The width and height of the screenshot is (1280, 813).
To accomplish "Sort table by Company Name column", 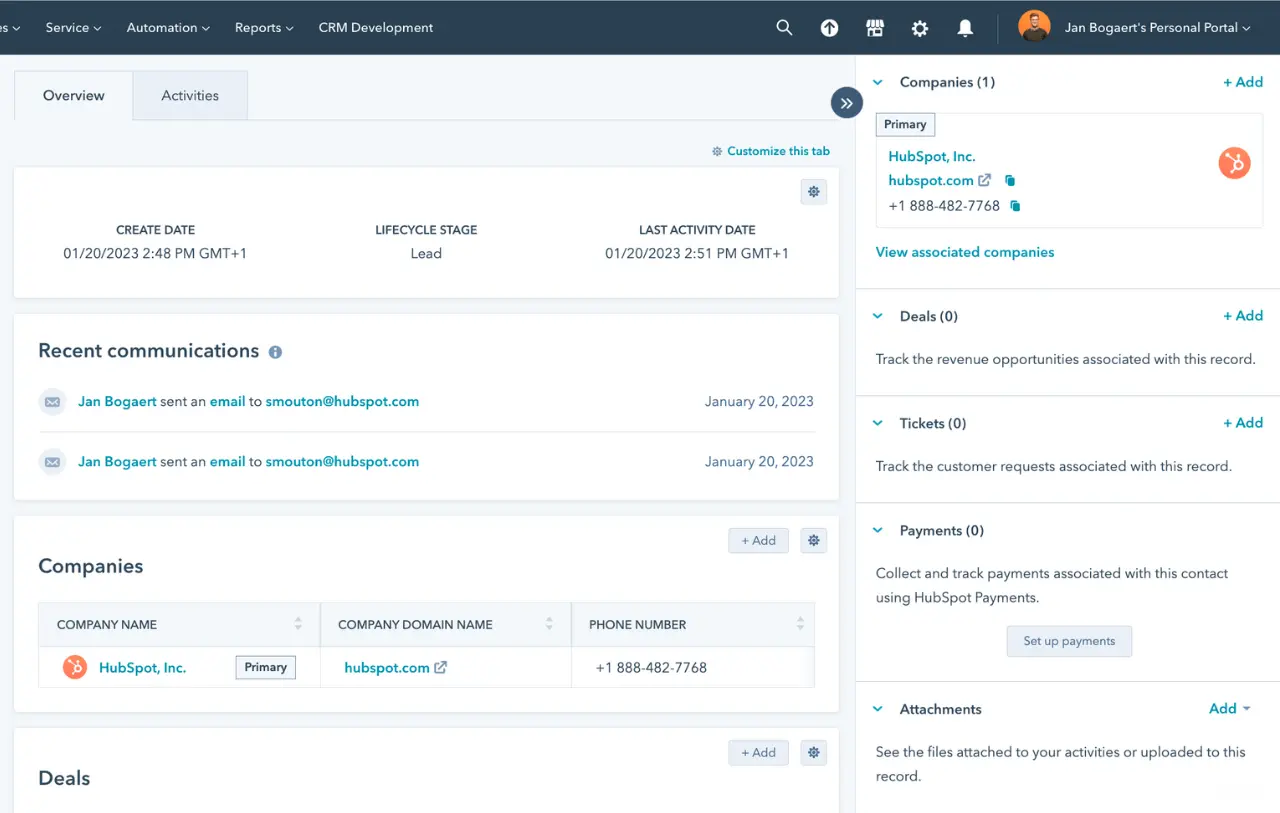I will [299, 624].
